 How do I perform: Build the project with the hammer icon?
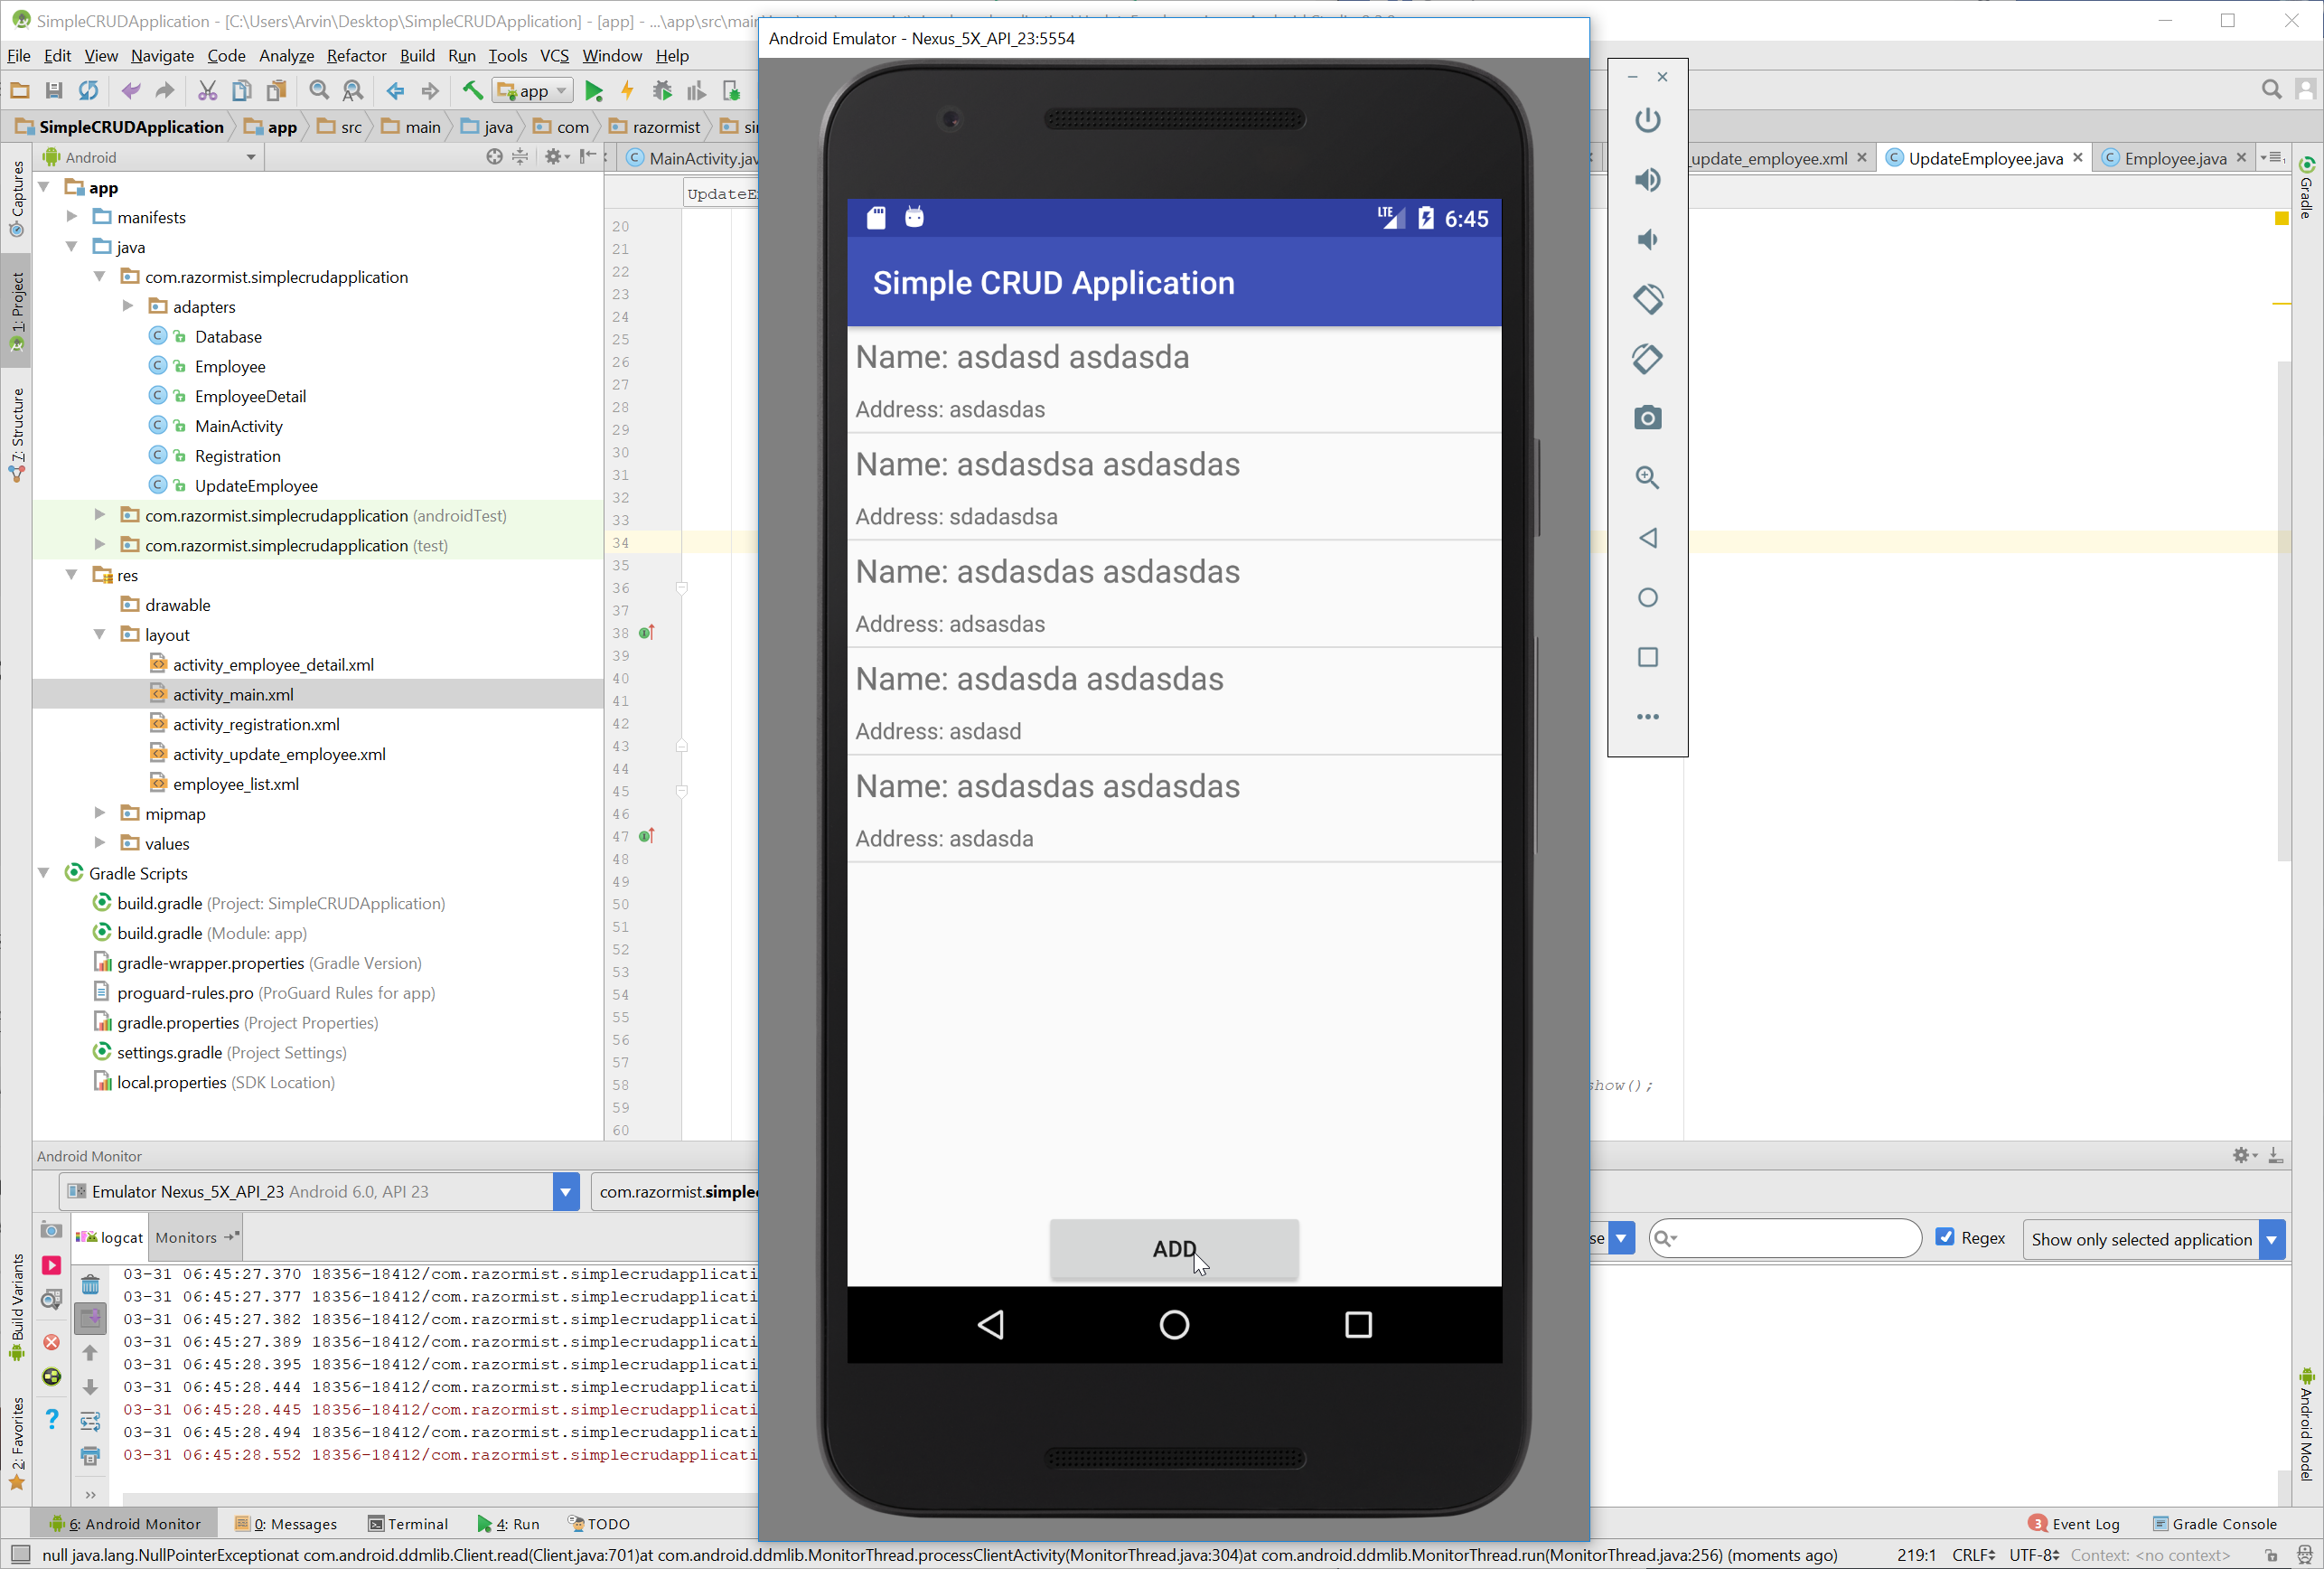click(x=472, y=90)
